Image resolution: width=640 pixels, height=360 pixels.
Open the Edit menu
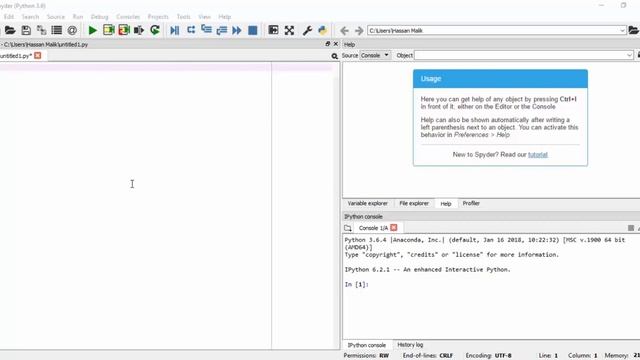pos(9,17)
